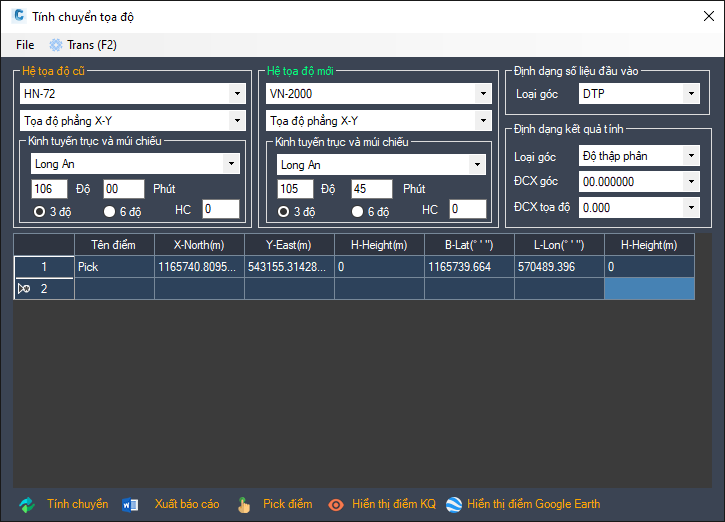This screenshot has height=522, width=725.
Task: Click the gear icon beside Trans (F2)
Action: (x=56, y=45)
